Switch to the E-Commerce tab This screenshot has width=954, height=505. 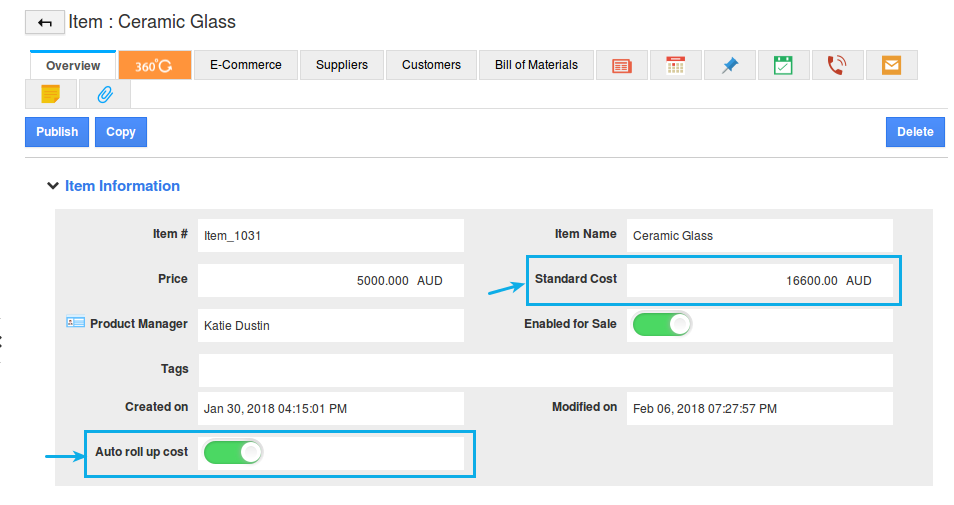click(245, 65)
